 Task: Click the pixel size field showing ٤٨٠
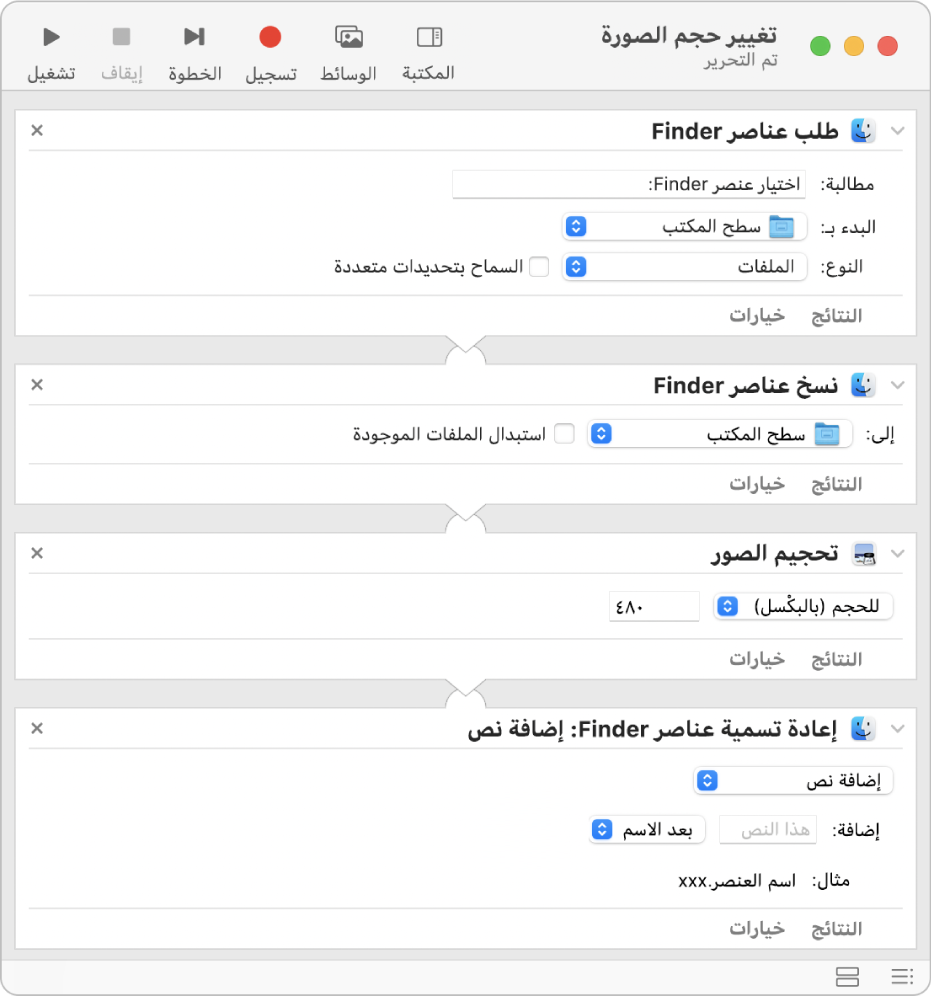pos(654,607)
